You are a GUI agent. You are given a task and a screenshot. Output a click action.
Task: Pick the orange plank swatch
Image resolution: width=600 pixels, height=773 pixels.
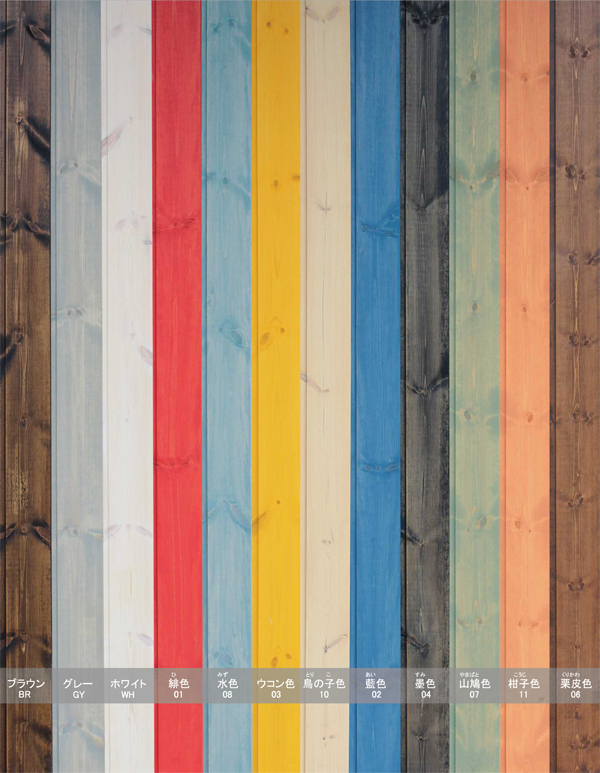click(524, 330)
